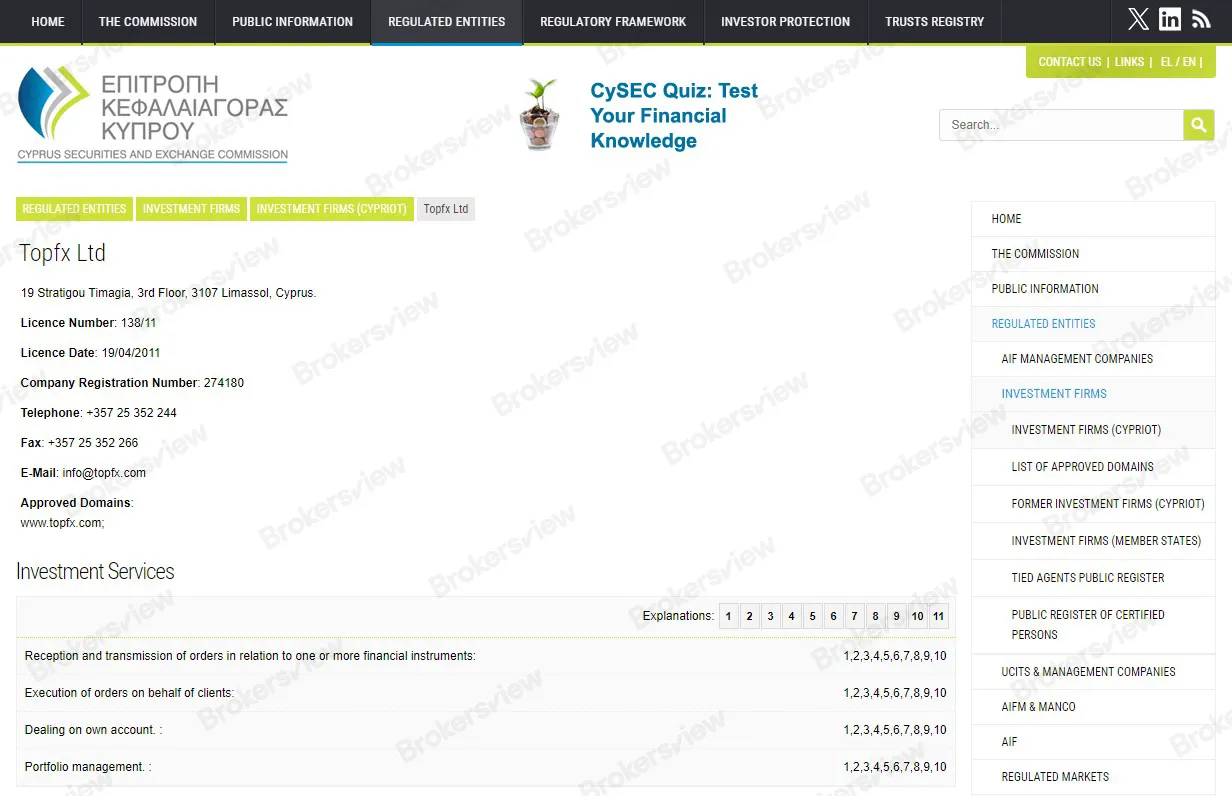Select explanation number 6
The image size is (1232, 796).
coord(833,616)
